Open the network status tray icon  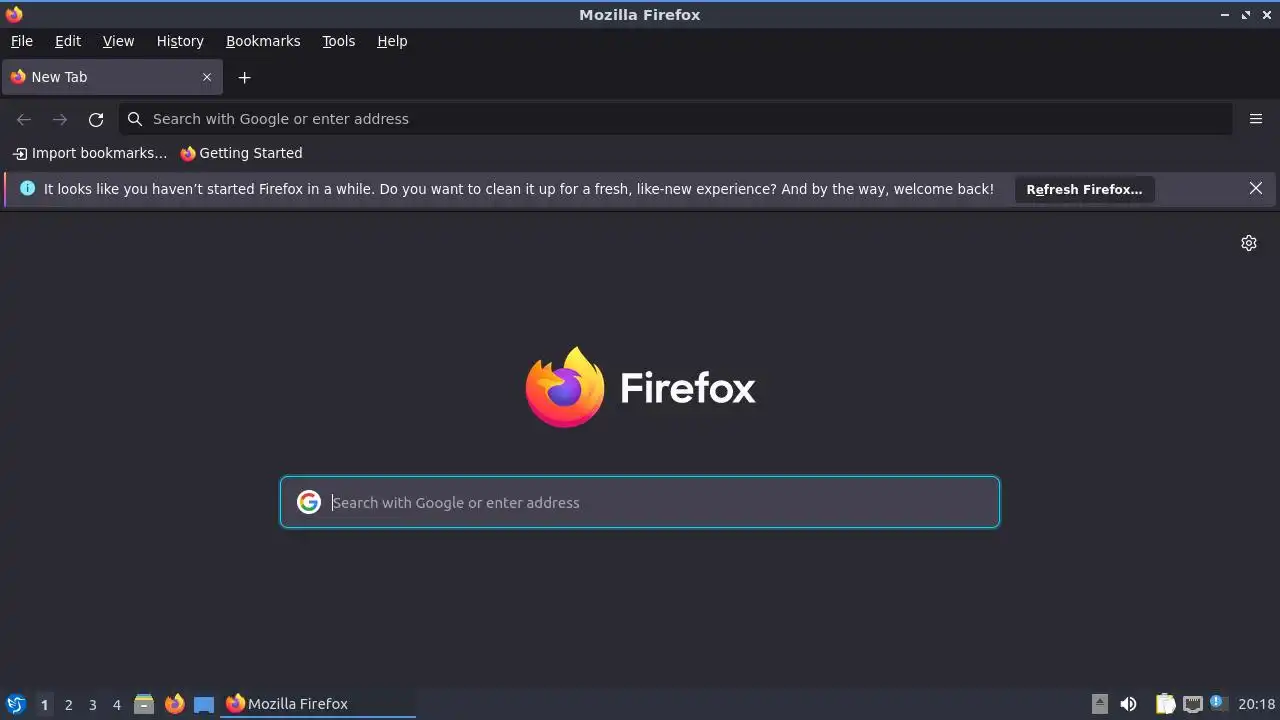click(x=1192, y=704)
